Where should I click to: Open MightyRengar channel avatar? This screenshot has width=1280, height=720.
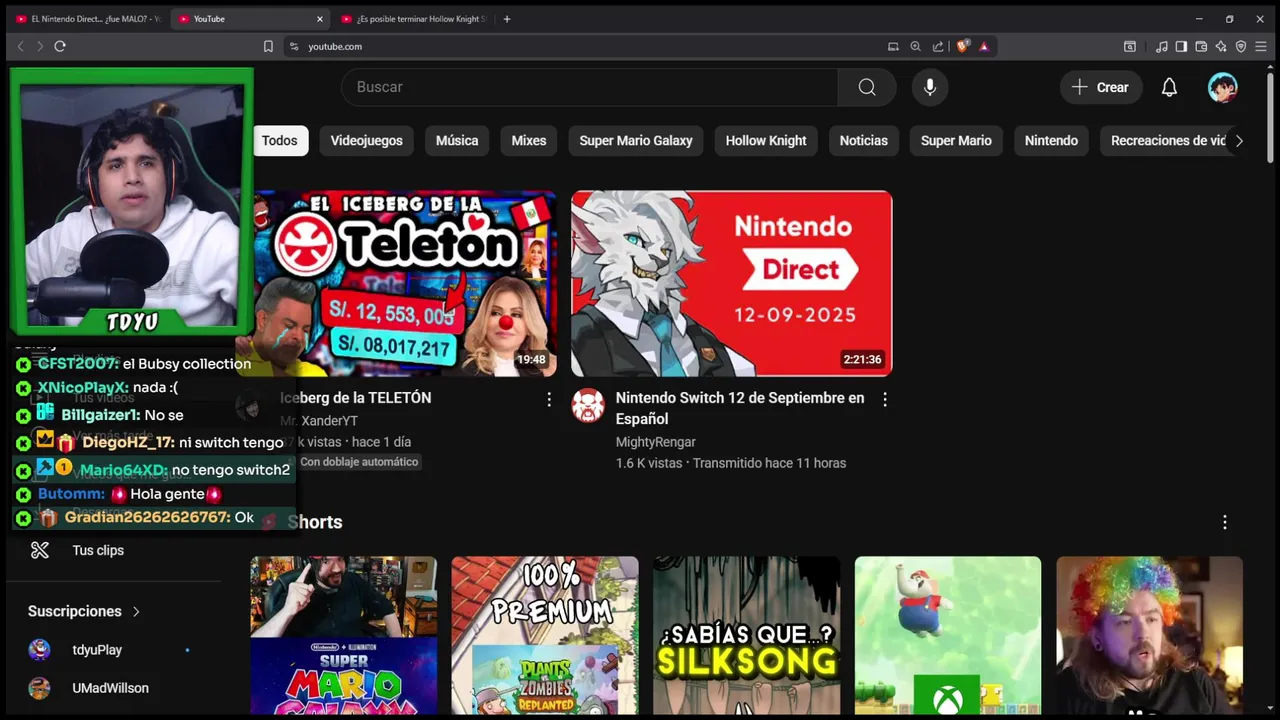tap(588, 405)
